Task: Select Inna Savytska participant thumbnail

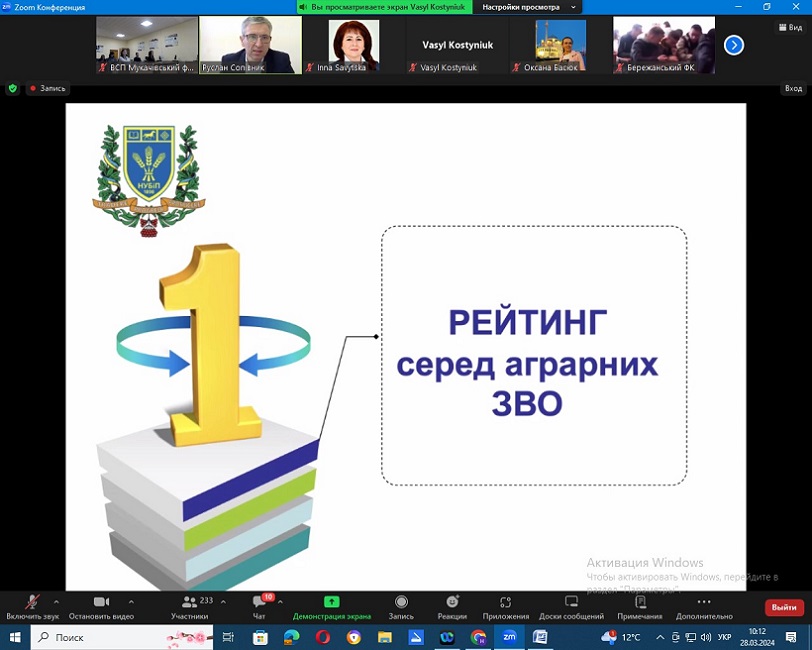Action: (x=354, y=45)
